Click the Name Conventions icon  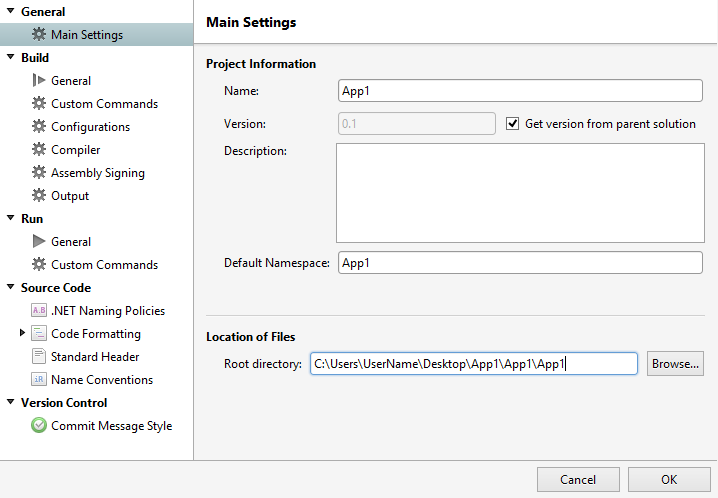pos(39,380)
